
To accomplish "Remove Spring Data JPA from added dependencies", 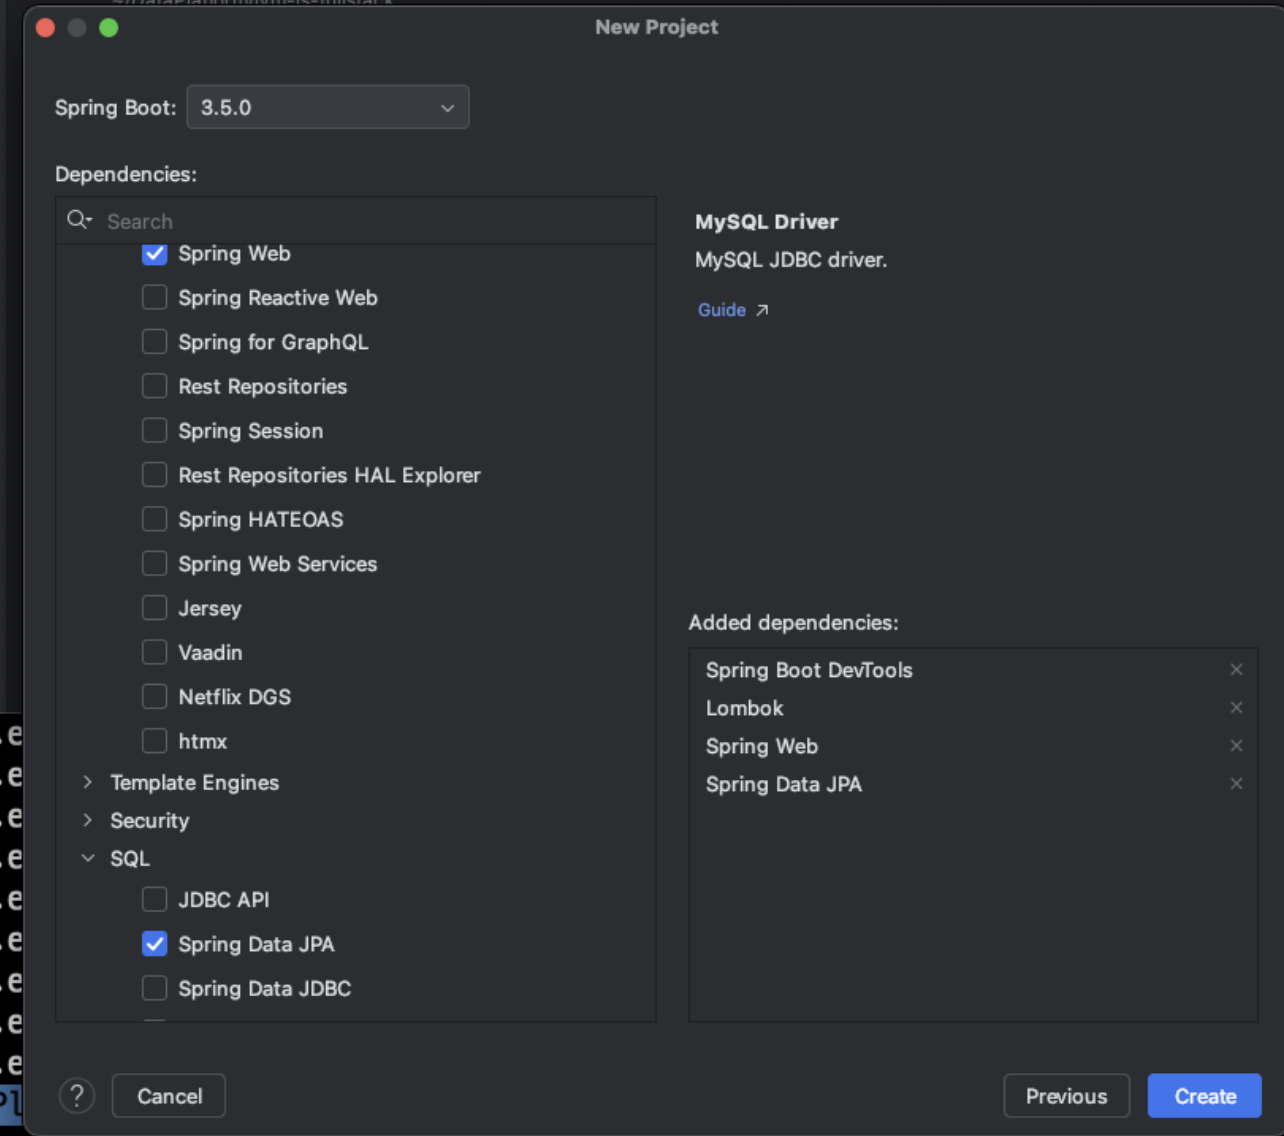I will 1236,784.
